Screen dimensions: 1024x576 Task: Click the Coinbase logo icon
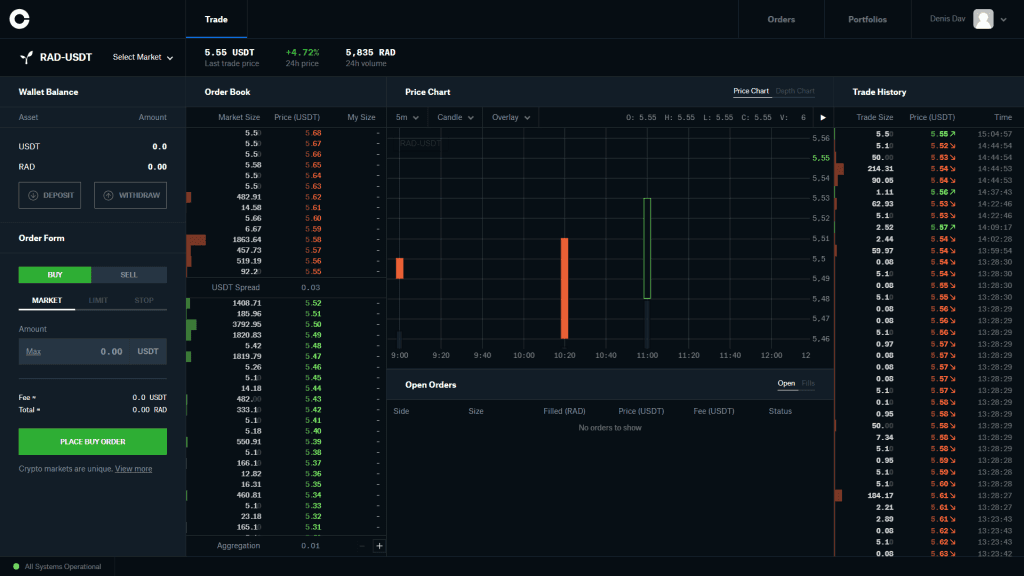tap(20, 19)
